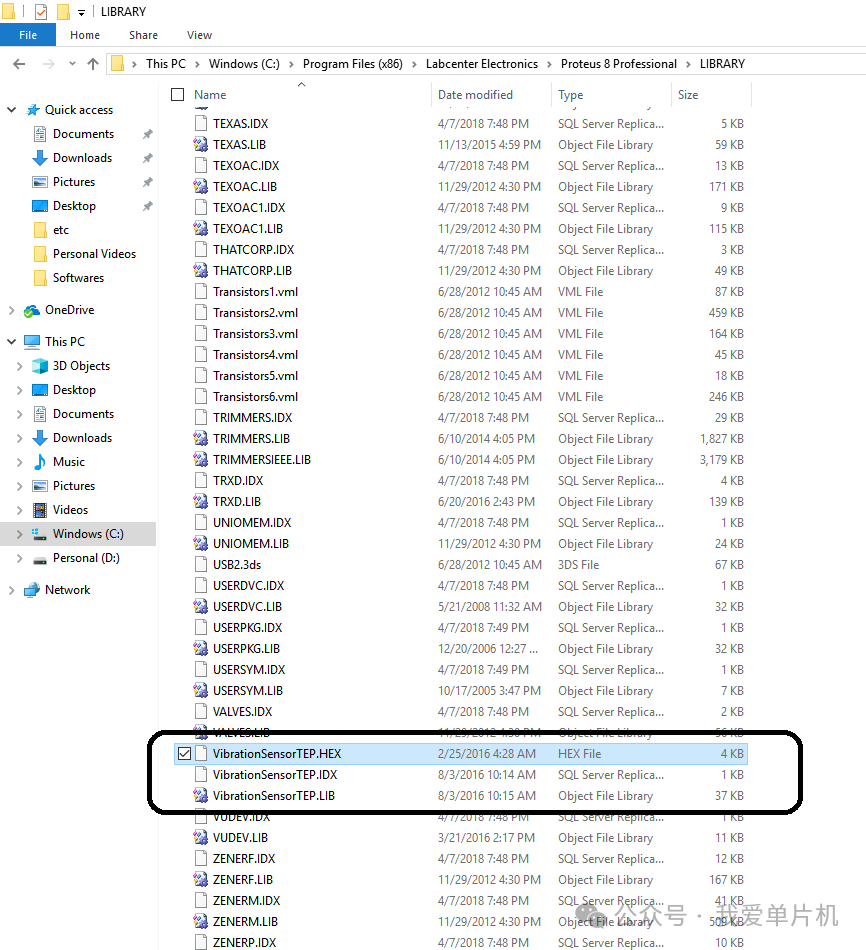
Task: Click the TEXOAC.LIB library file icon
Action: 201,187
